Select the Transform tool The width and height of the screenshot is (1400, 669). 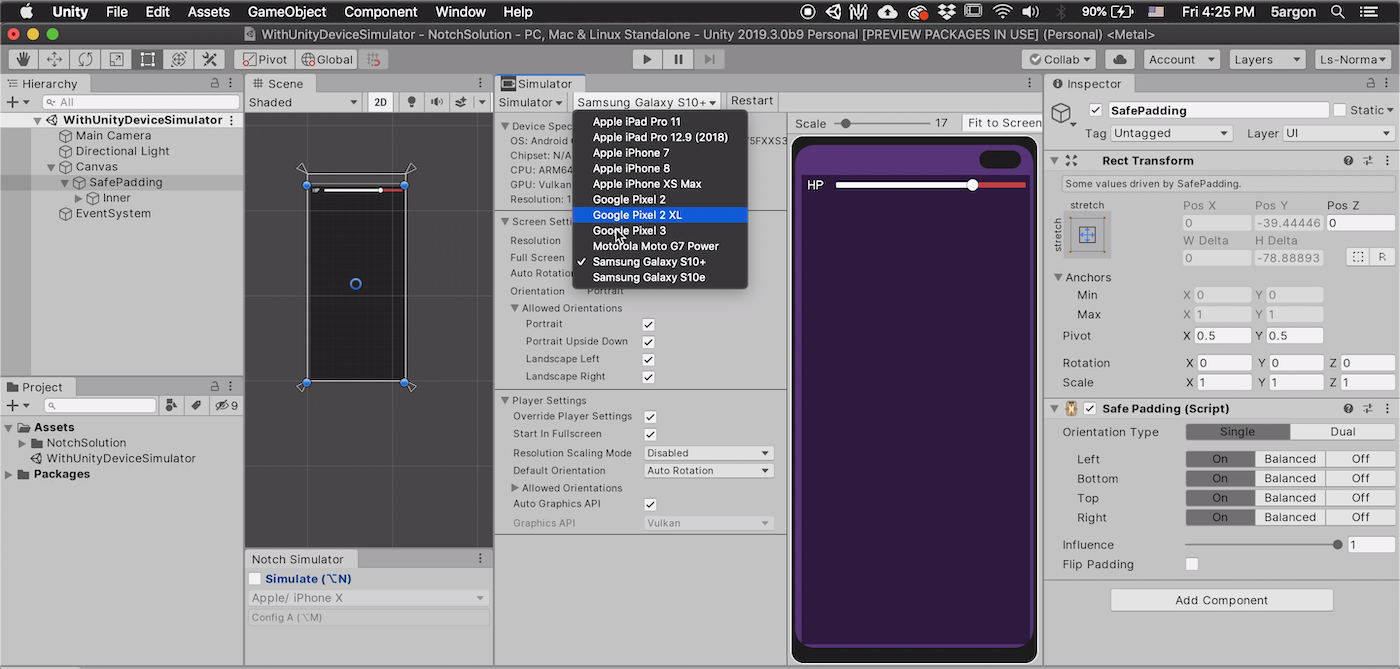[178, 59]
